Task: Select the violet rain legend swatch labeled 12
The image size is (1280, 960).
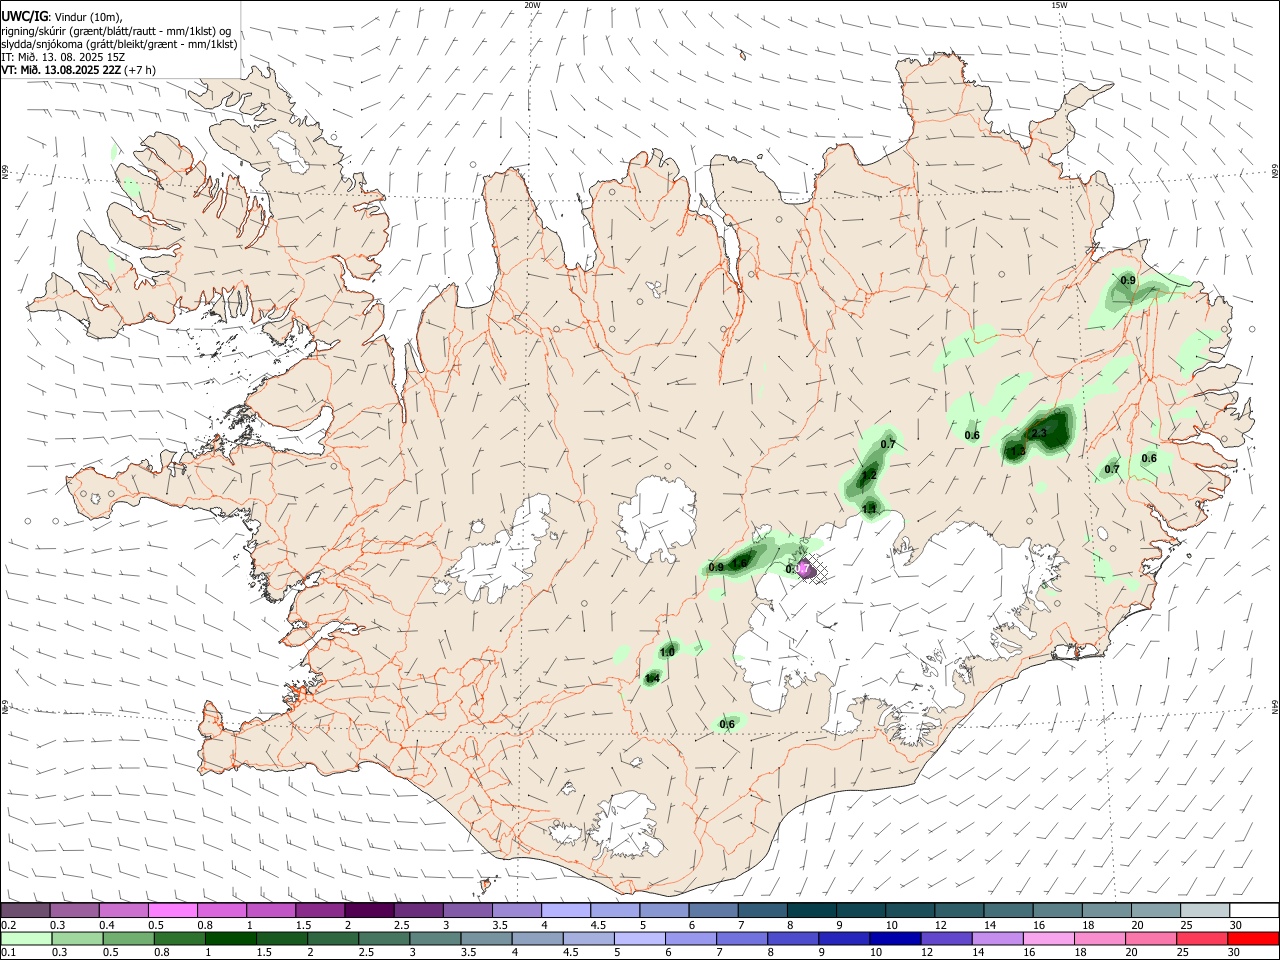Action: coord(945,938)
